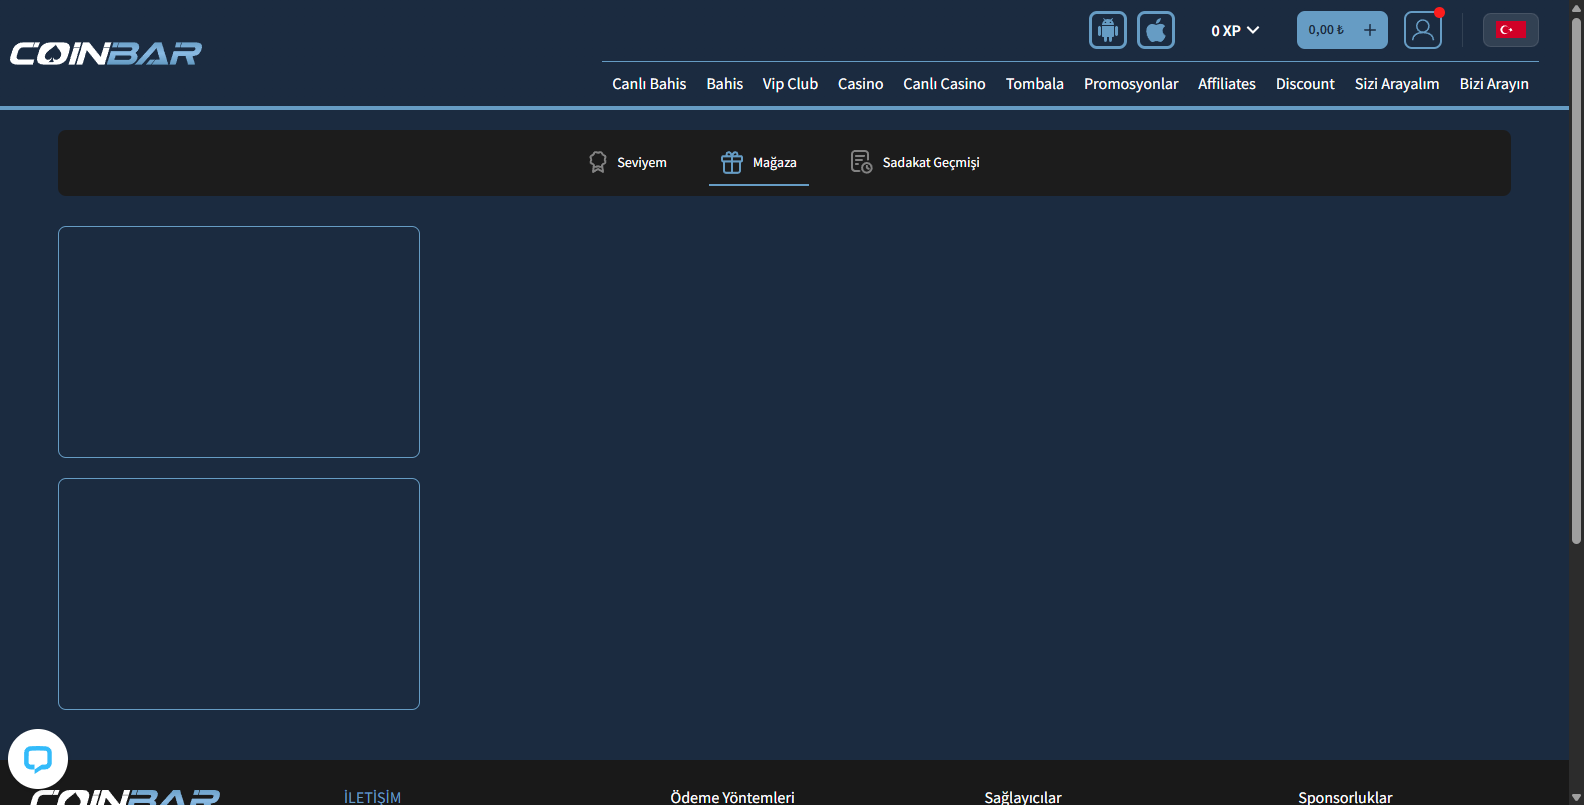Select the second empty store card

click(x=239, y=594)
